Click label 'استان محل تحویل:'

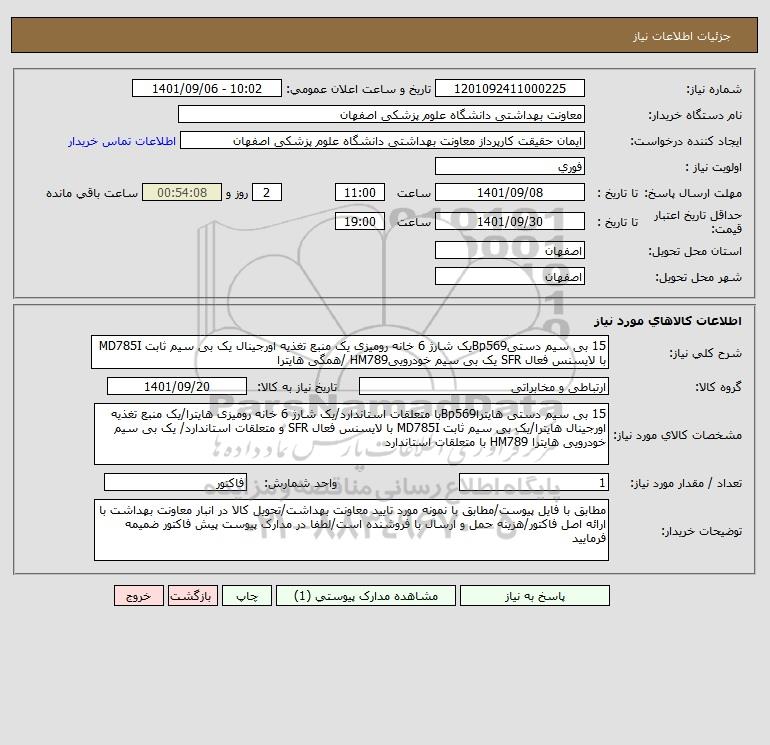pos(695,251)
